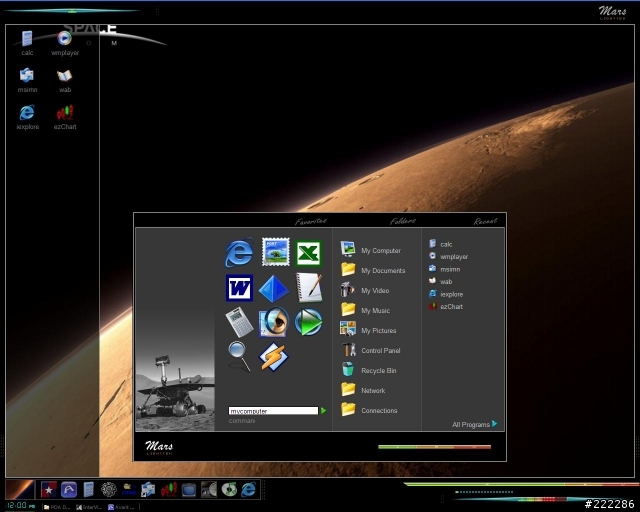Viewport: 640px width, 512px height.
Task: Open the calculator icon in Favorites grid
Action: (239, 322)
